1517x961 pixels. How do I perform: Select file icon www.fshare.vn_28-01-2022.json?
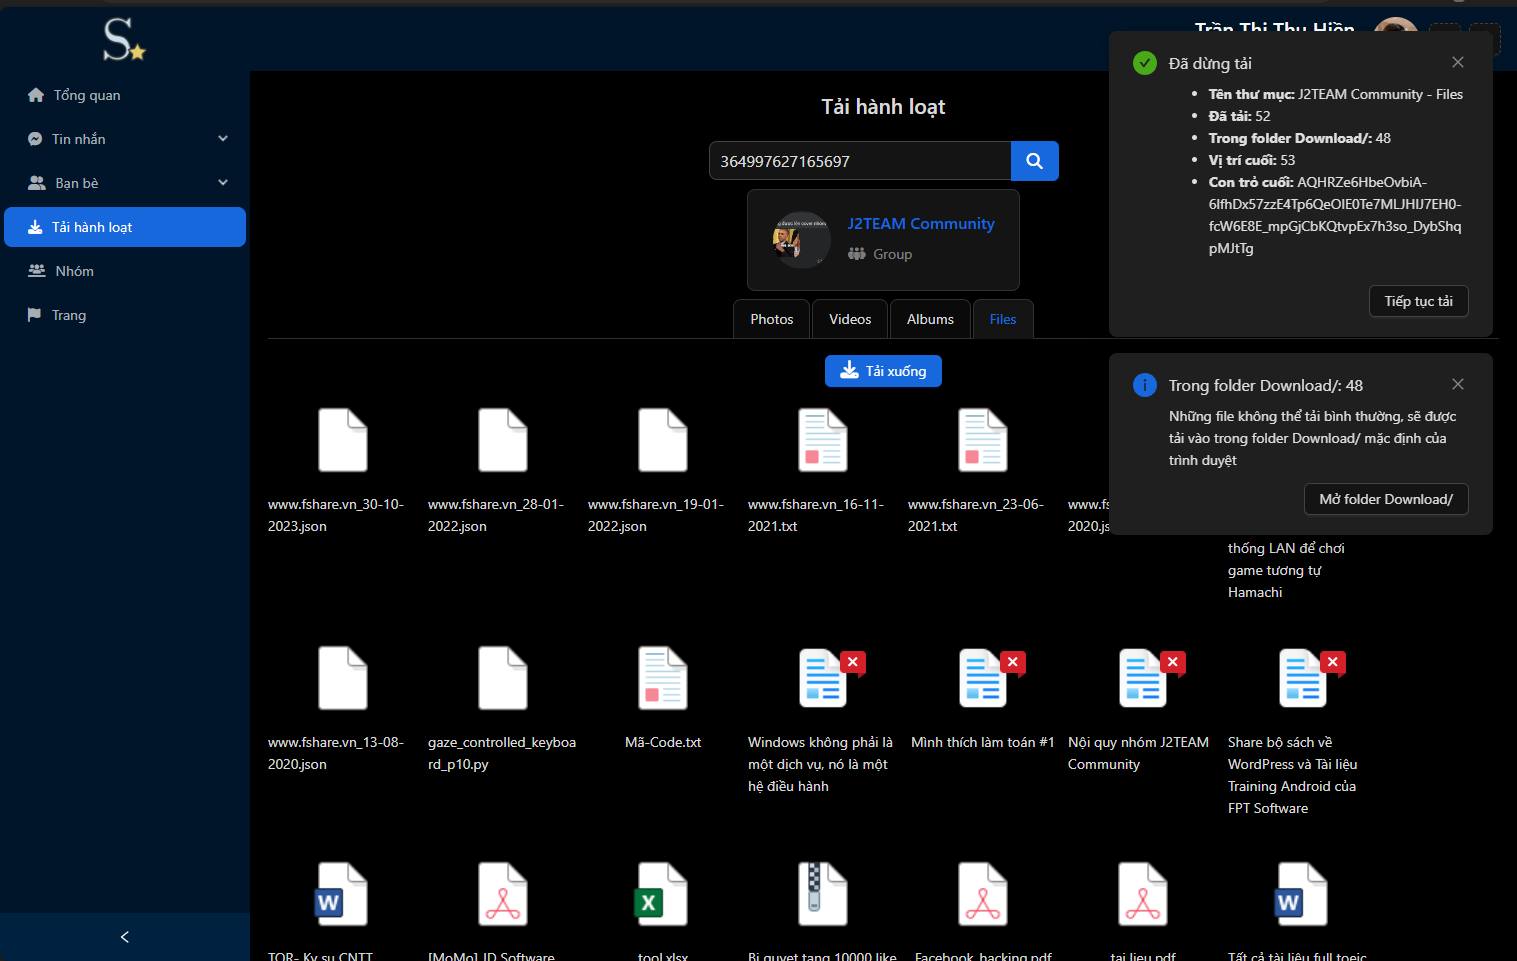503,440
